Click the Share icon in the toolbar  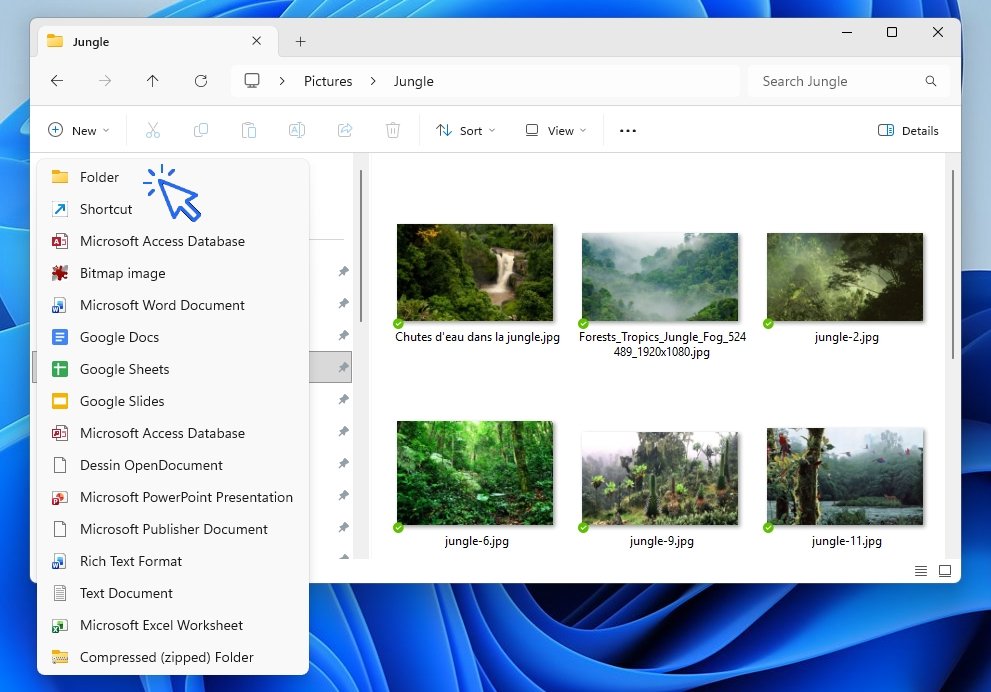click(344, 130)
